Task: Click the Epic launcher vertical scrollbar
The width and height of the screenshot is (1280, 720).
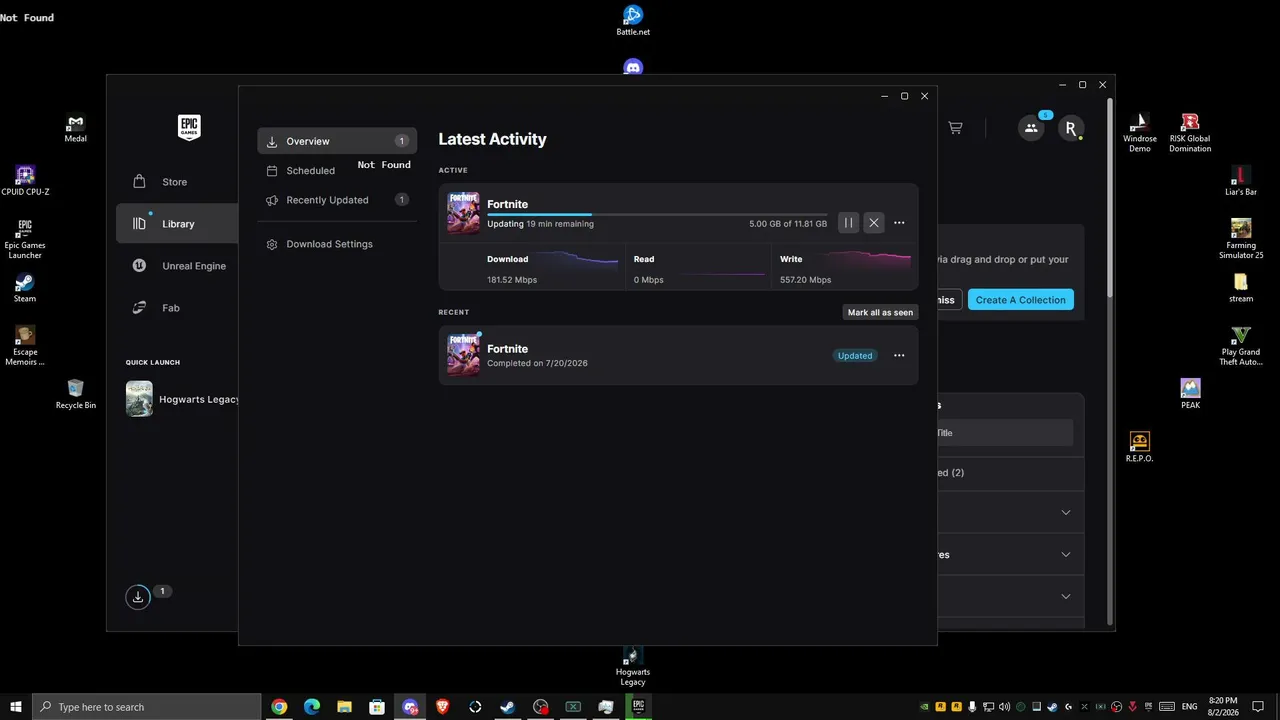Action: click(x=1109, y=196)
